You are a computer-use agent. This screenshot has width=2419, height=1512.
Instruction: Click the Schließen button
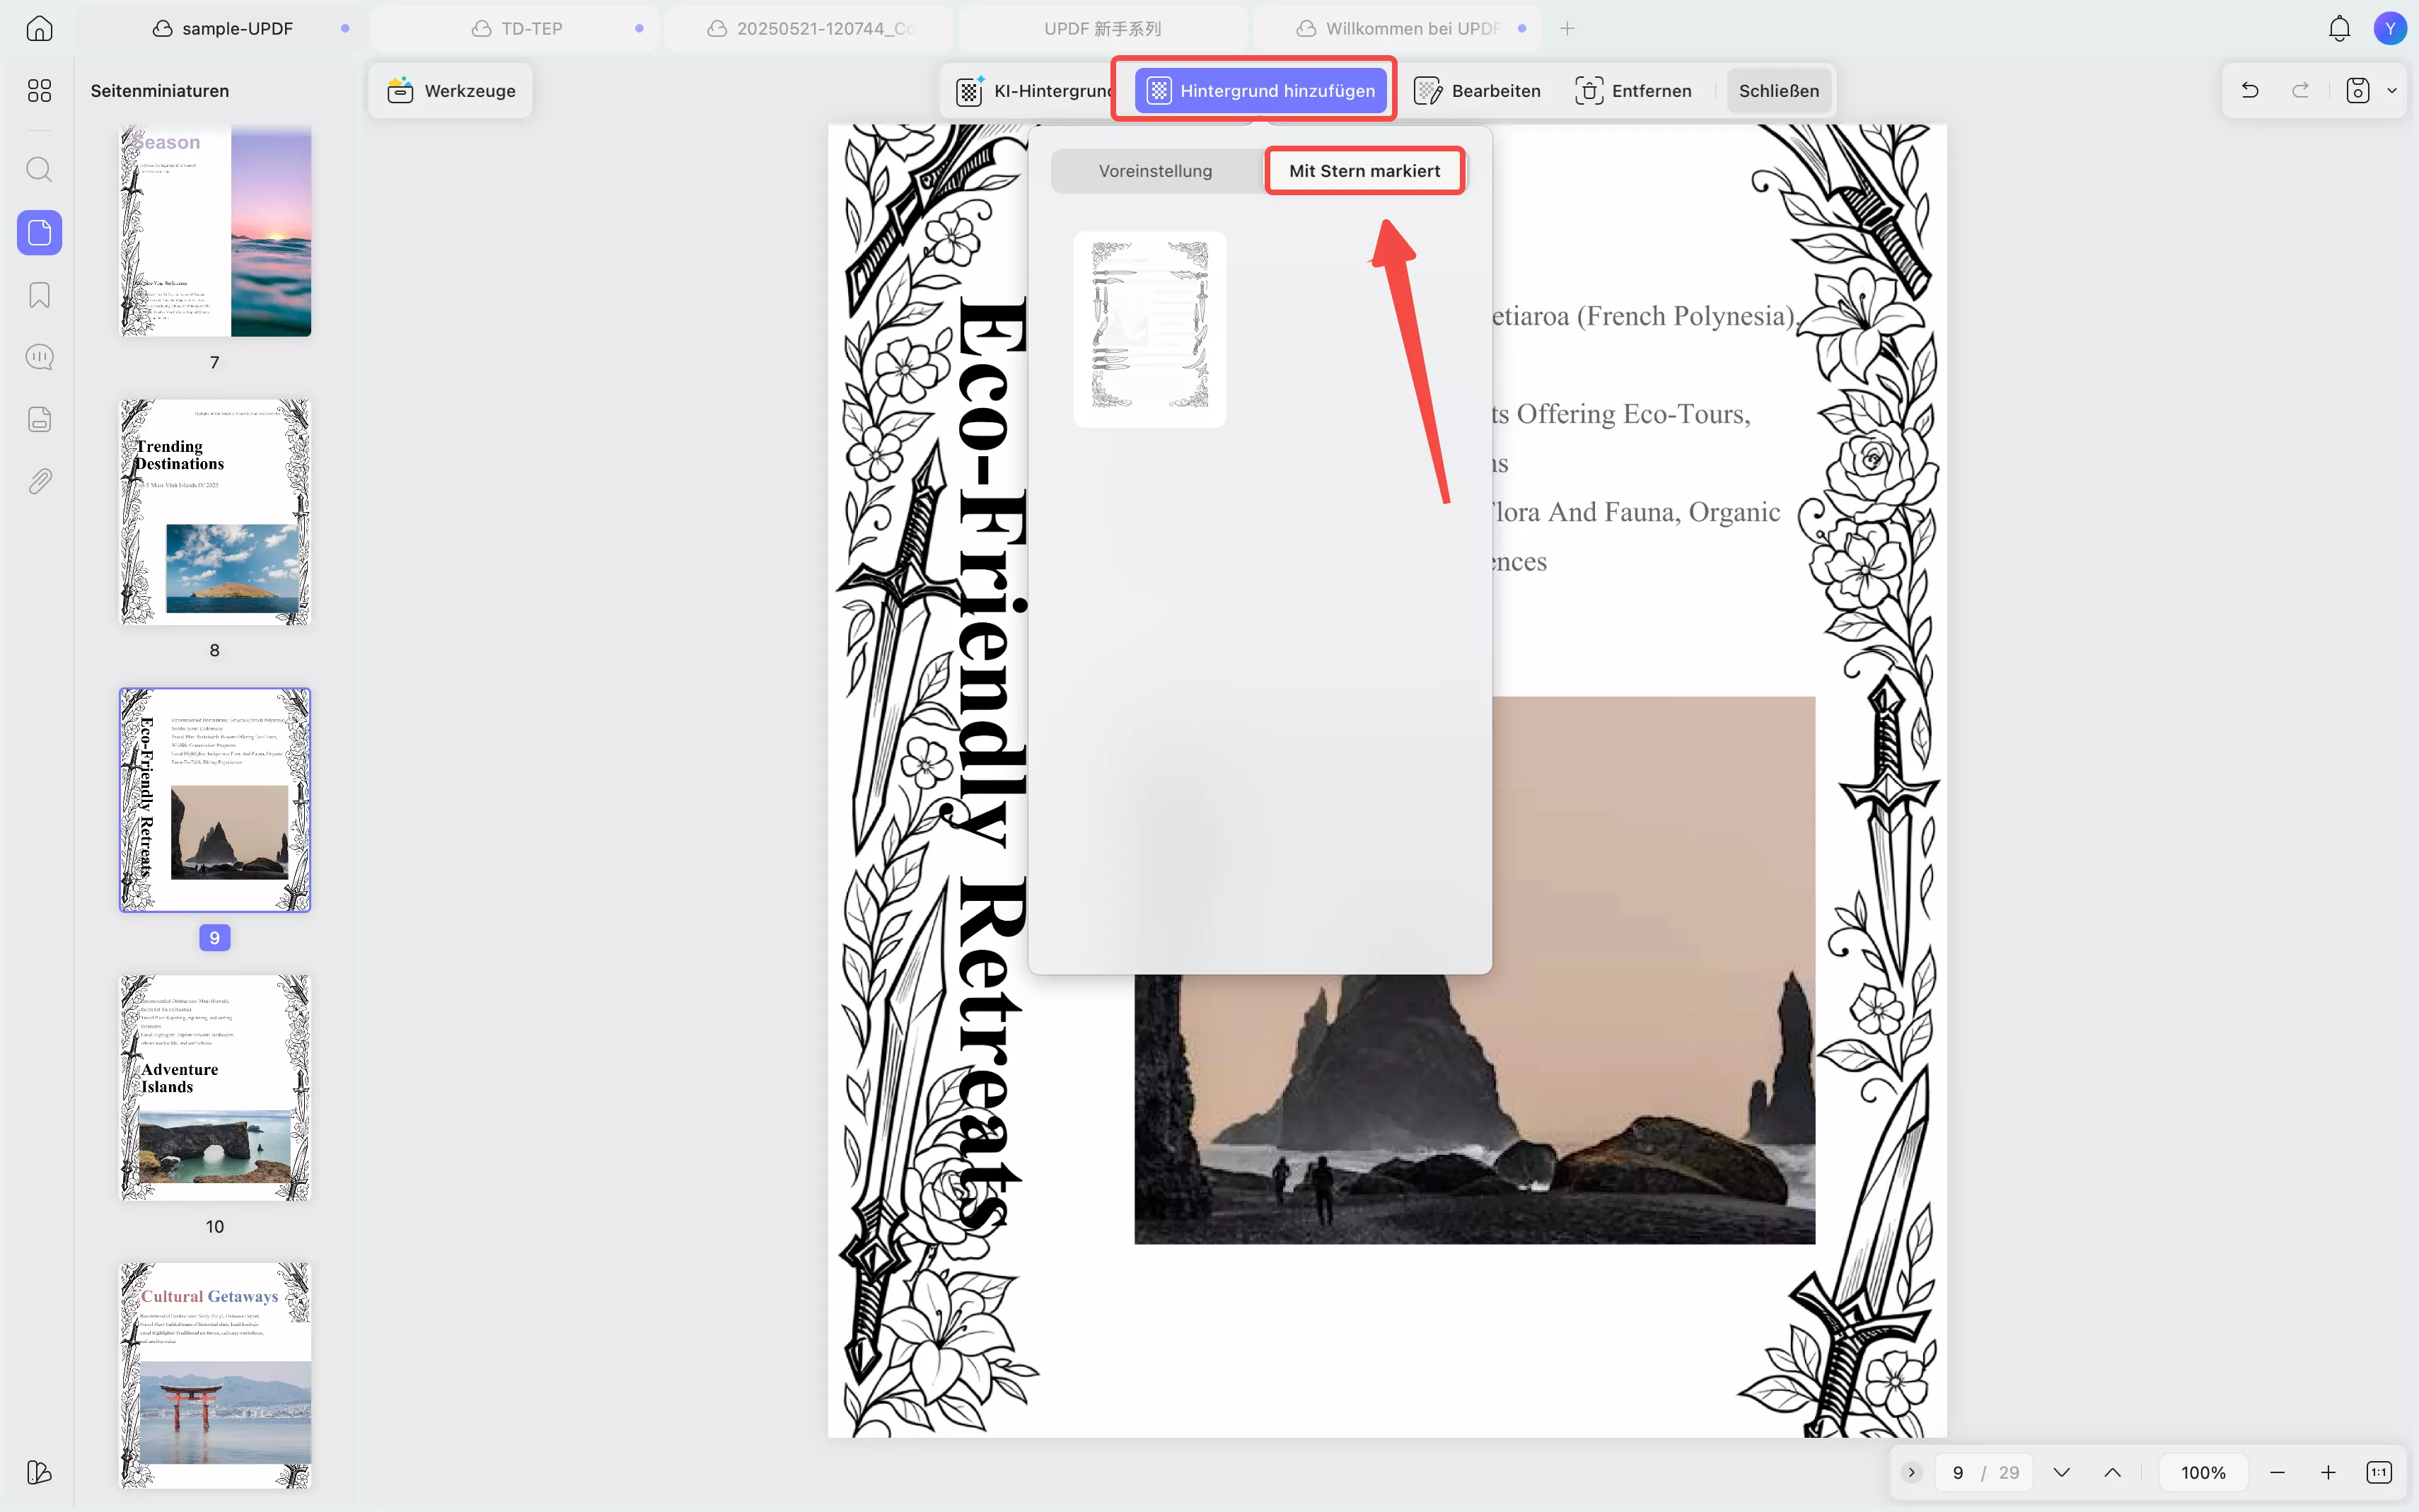(x=1778, y=90)
